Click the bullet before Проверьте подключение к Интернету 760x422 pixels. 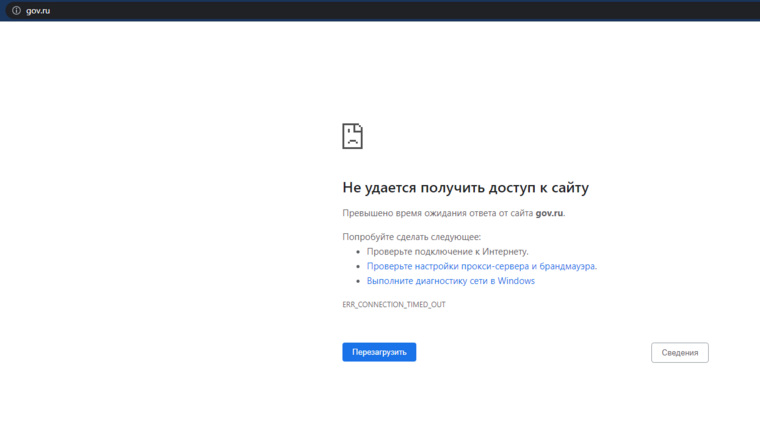click(x=358, y=252)
